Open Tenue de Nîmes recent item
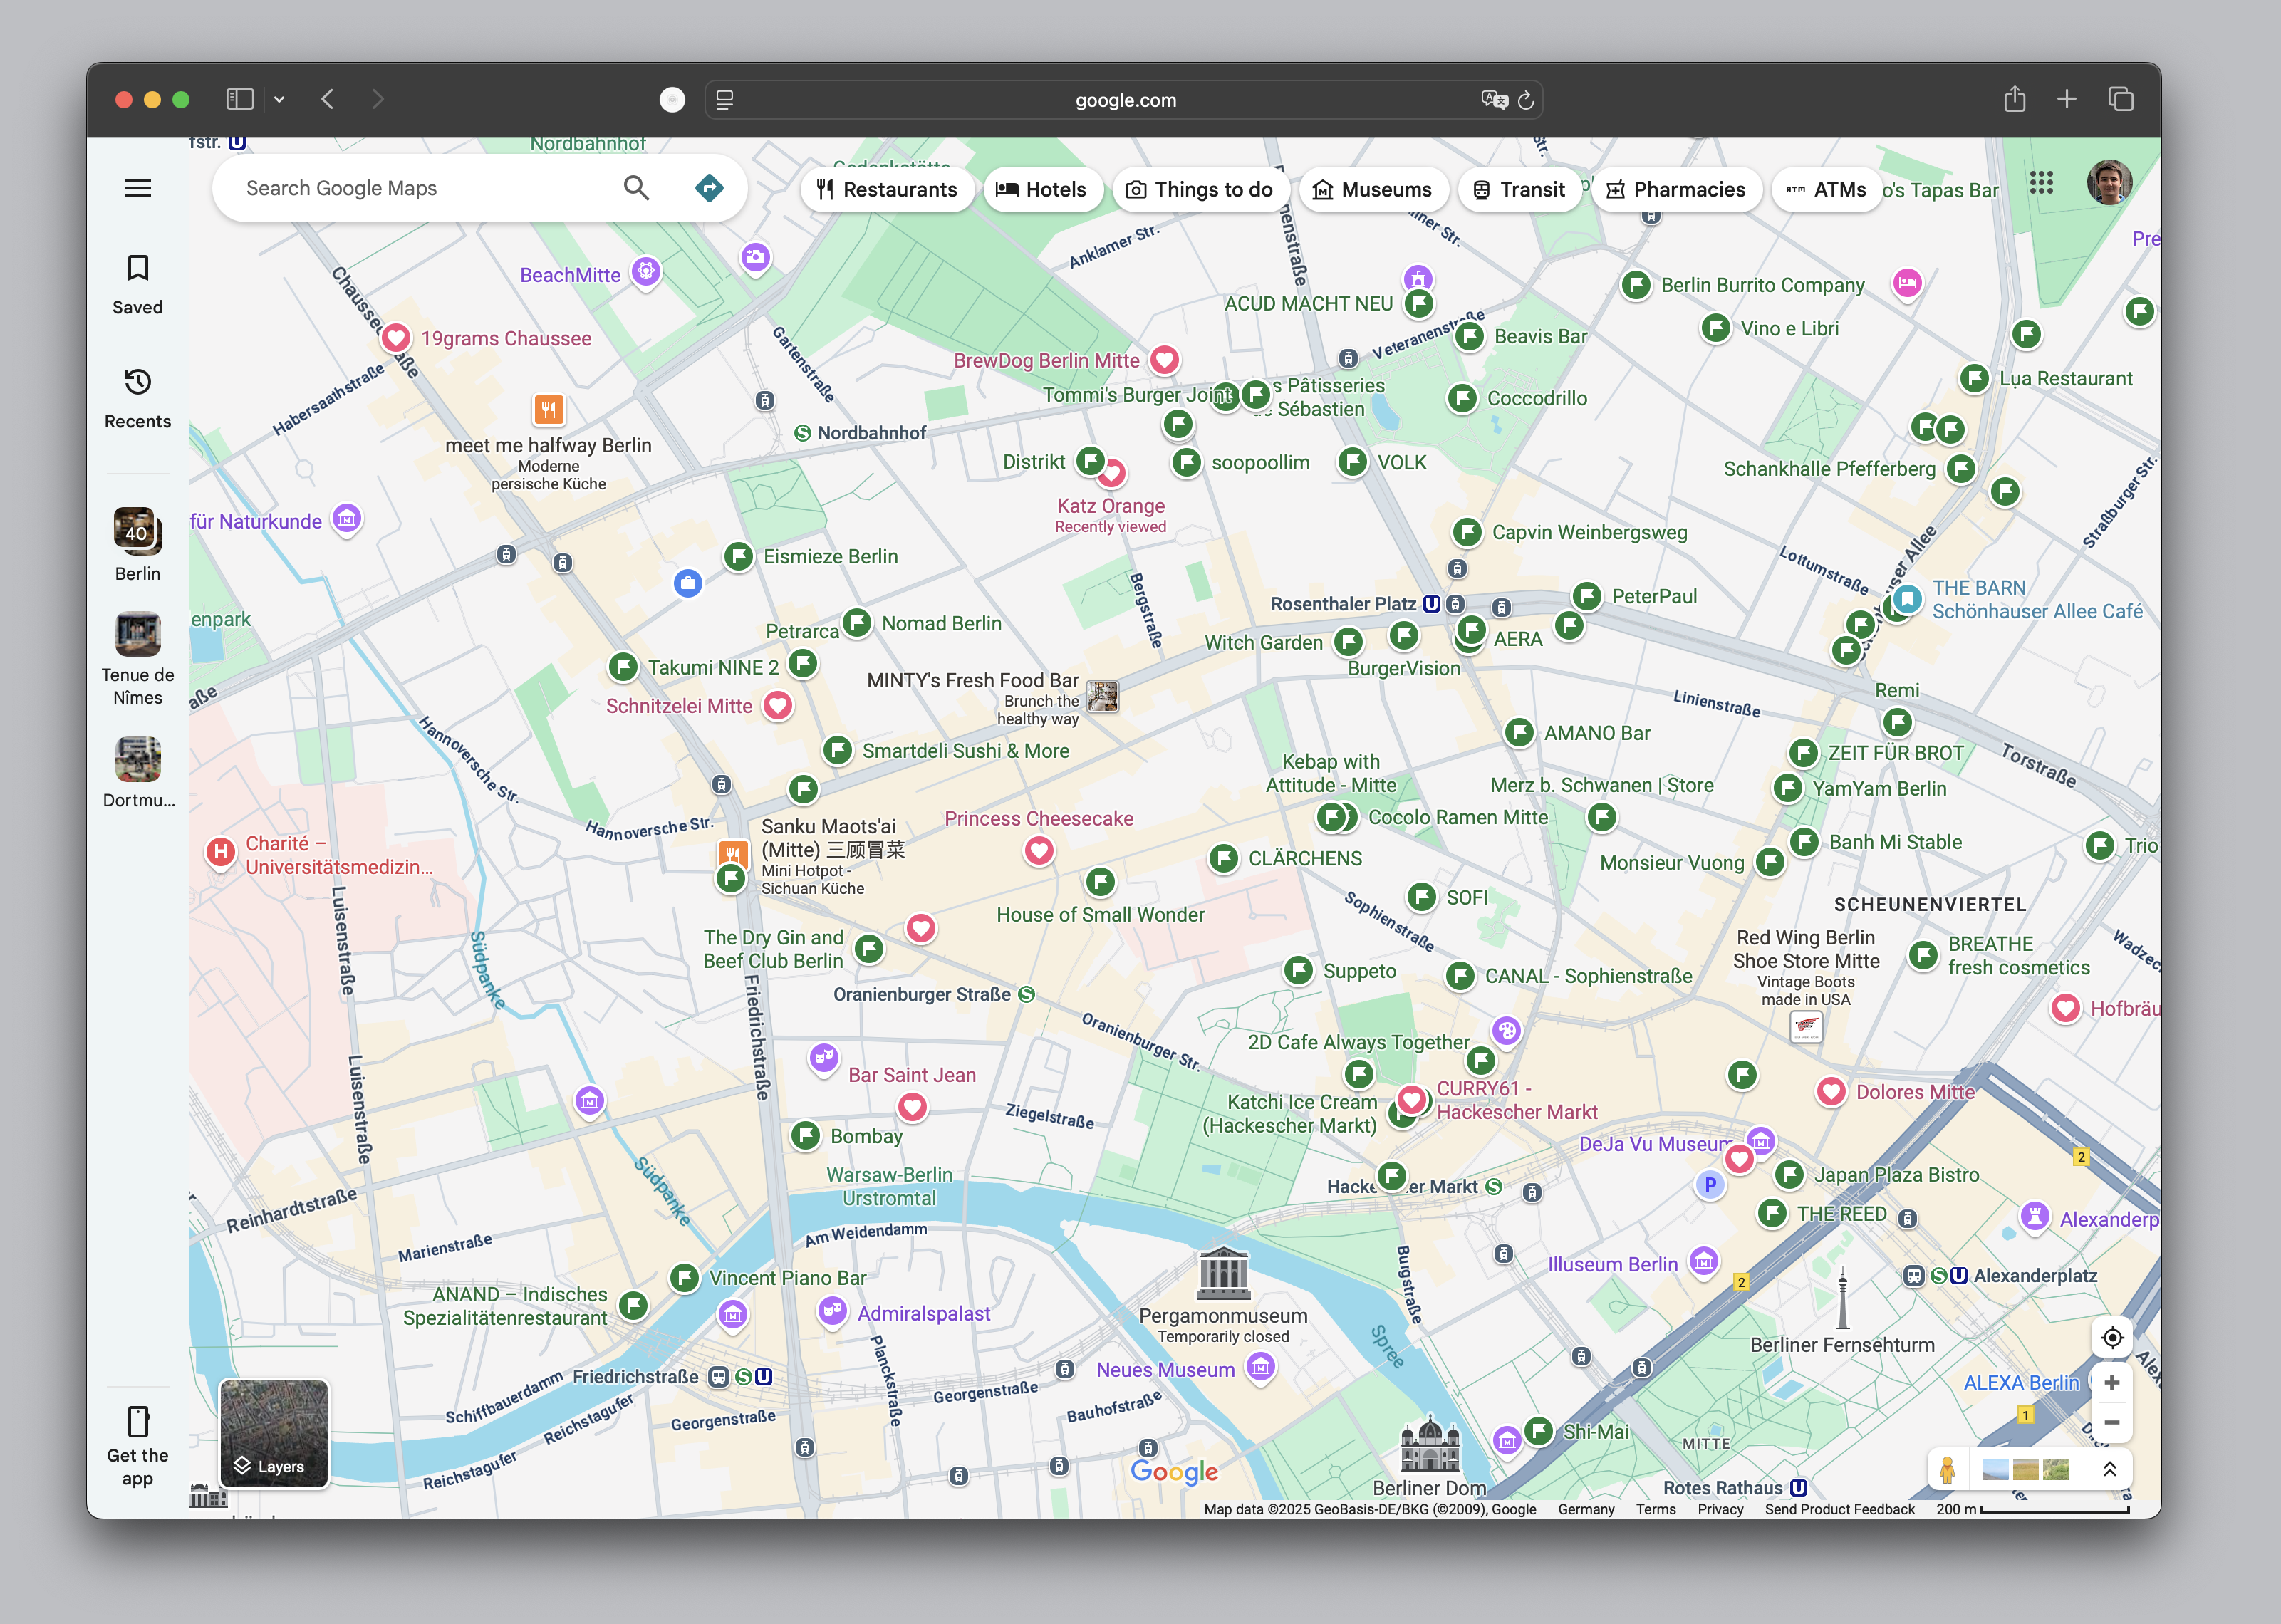This screenshot has height=1624, width=2281. pos(138,658)
